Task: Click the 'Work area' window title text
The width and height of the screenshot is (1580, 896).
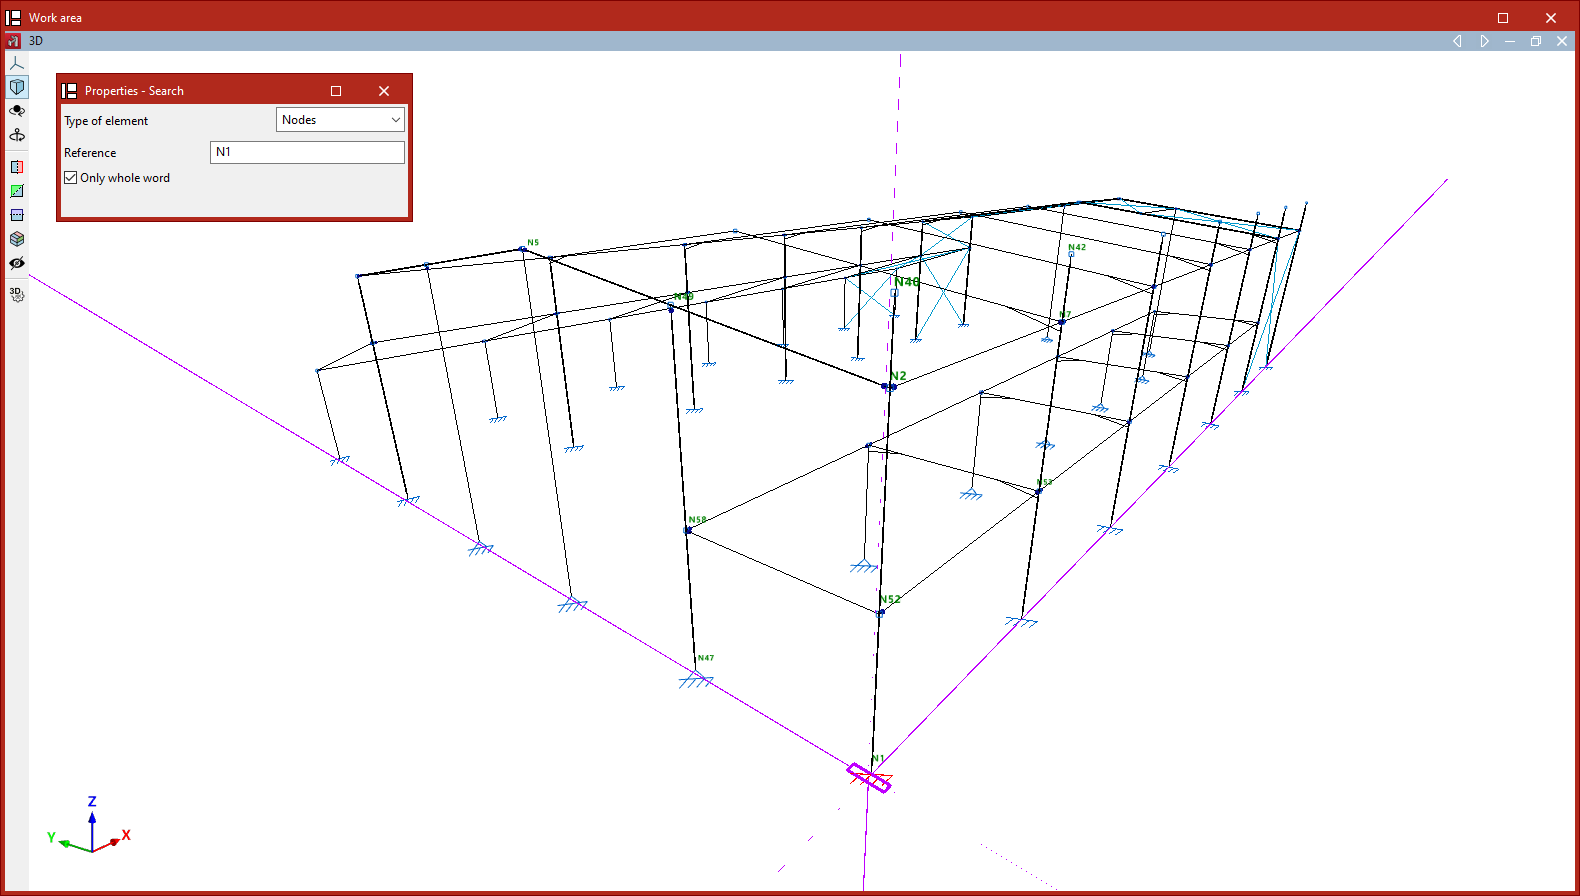Action: (55, 18)
